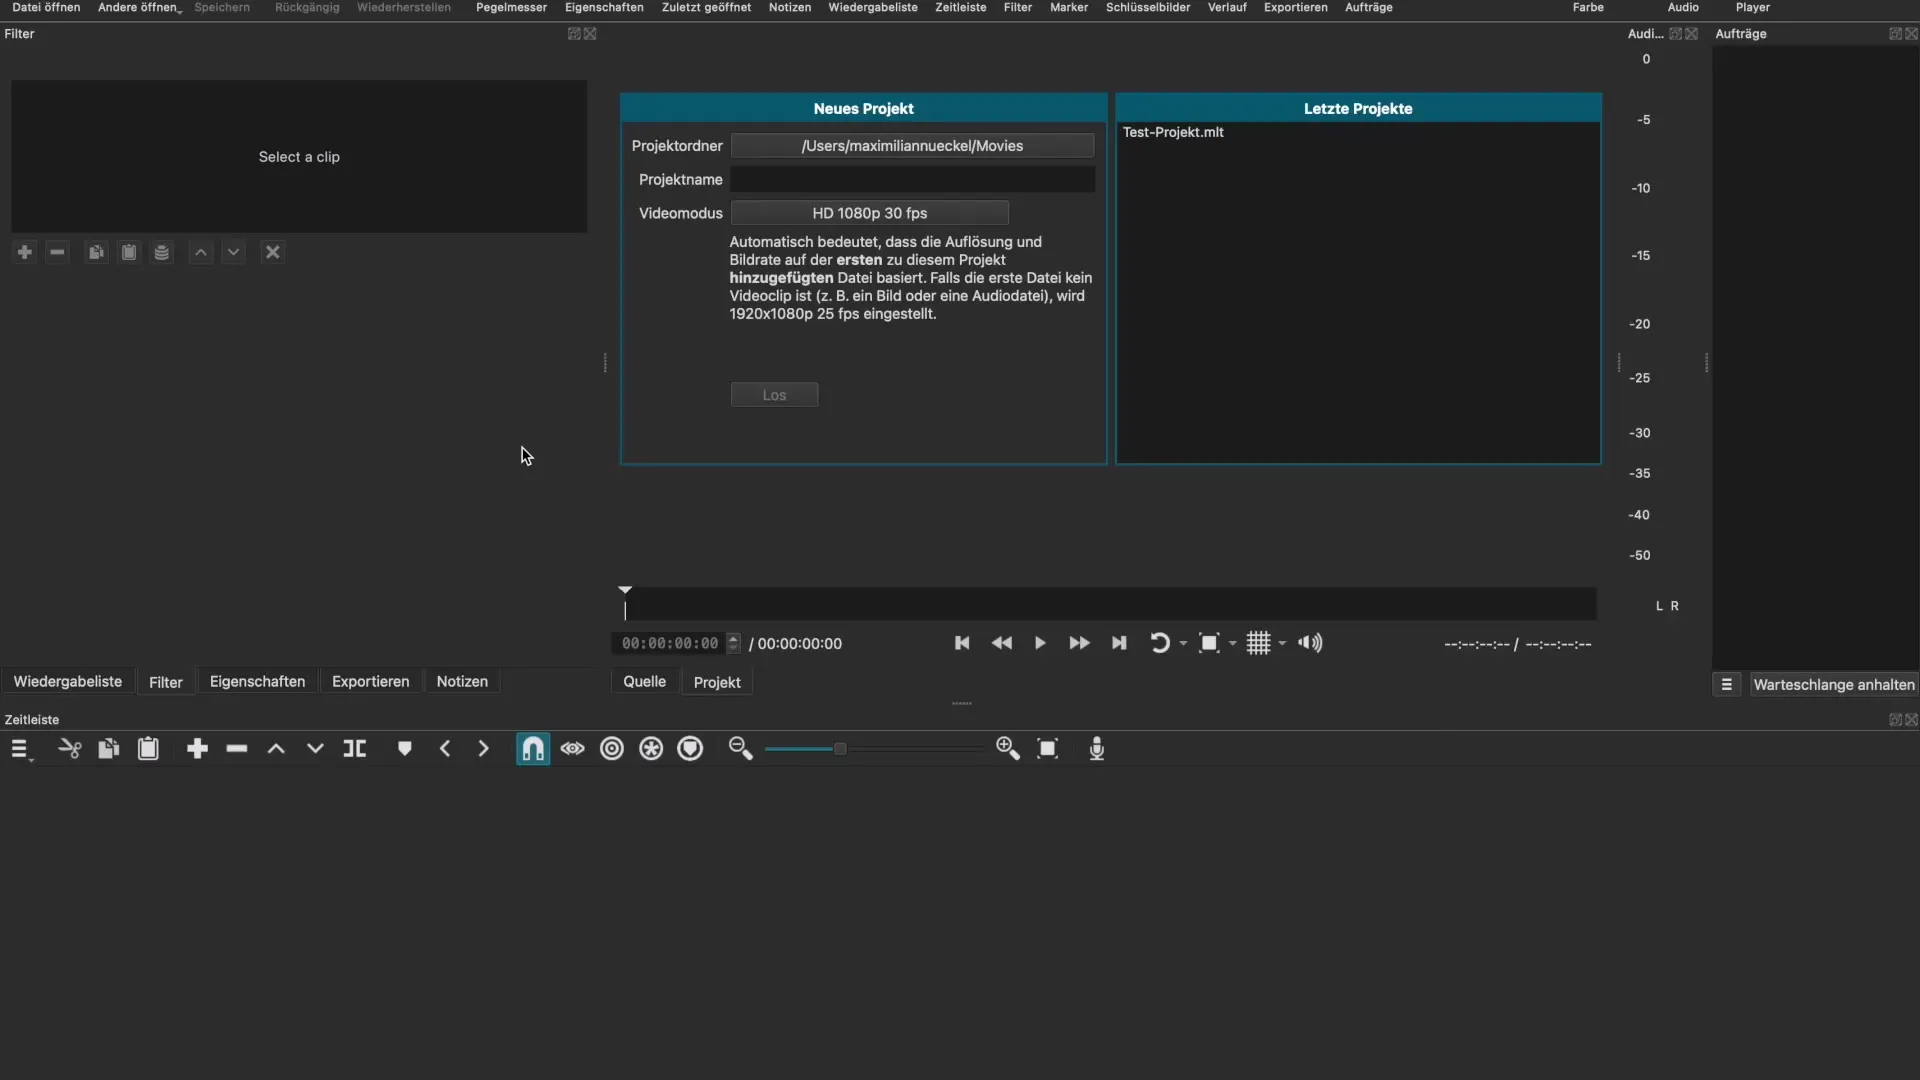
Task: Toggle ripple markers
Action: [690, 749]
